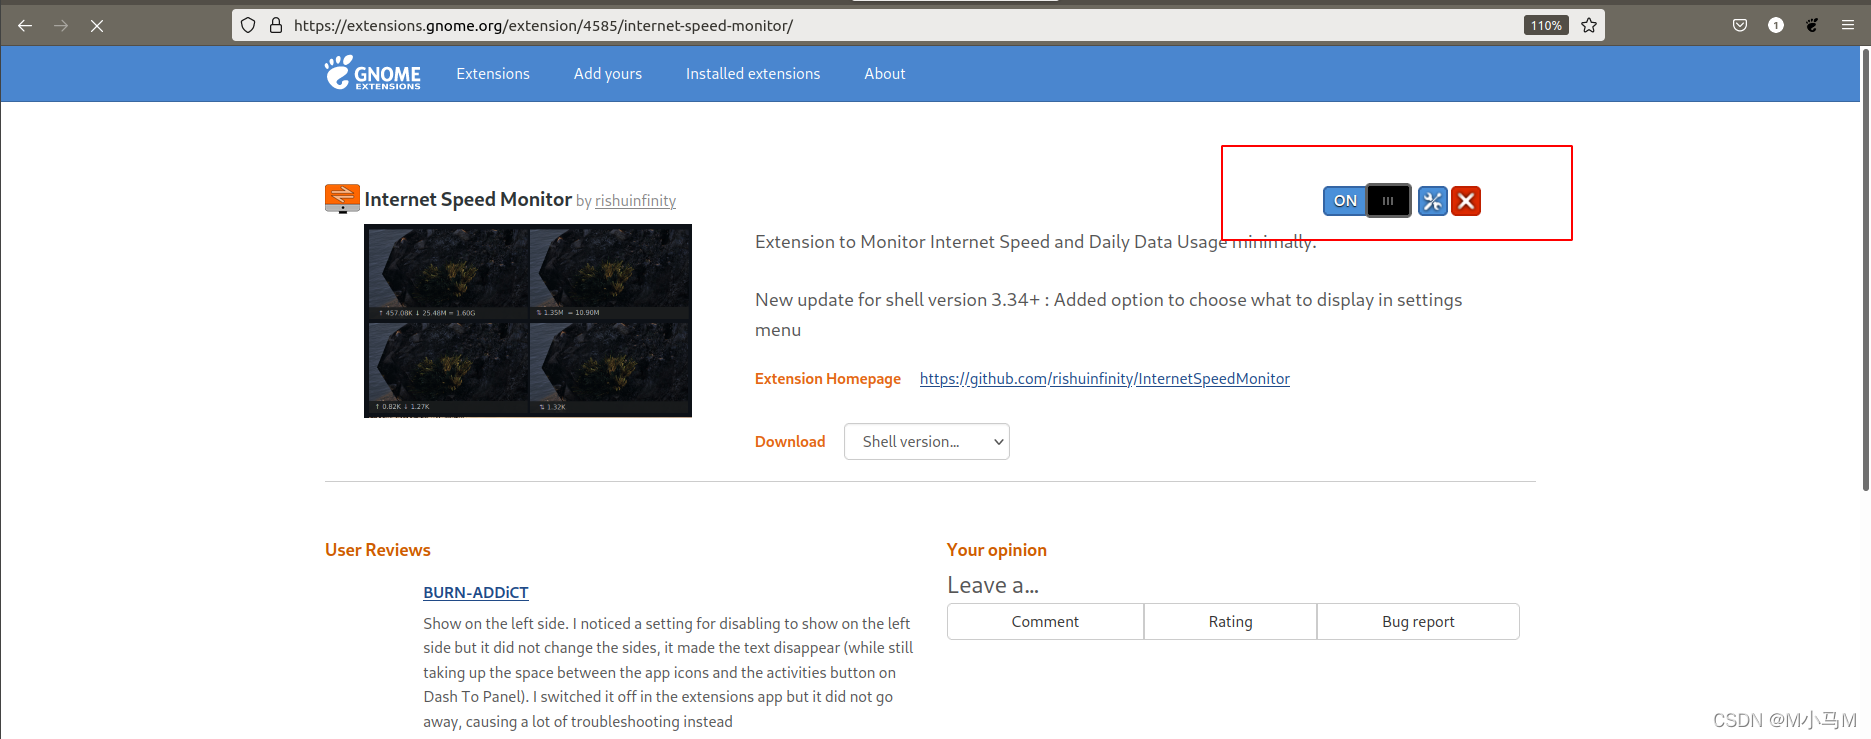Open extension settings with the wrench icon
The height and width of the screenshot is (739, 1871).
(x=1433, y=201)
